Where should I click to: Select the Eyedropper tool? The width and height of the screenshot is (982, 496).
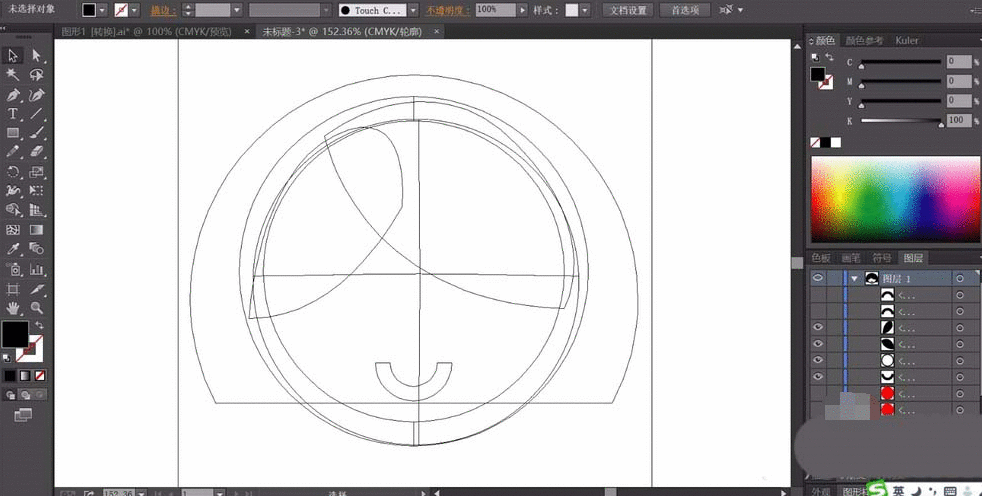point(14,249)
